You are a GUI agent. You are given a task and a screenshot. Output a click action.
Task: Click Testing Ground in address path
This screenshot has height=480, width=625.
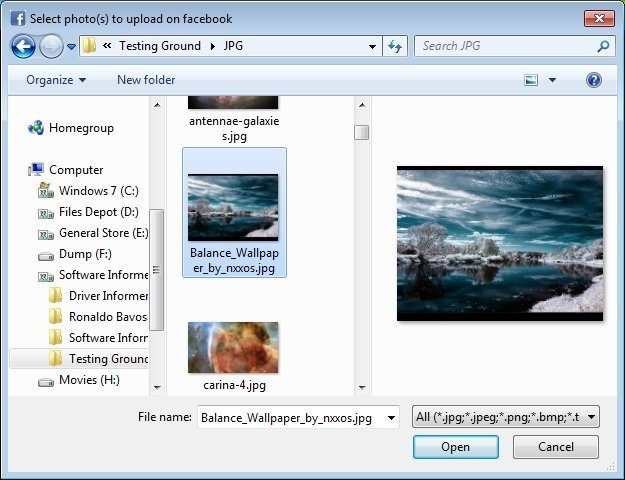(x=159, y=46)
